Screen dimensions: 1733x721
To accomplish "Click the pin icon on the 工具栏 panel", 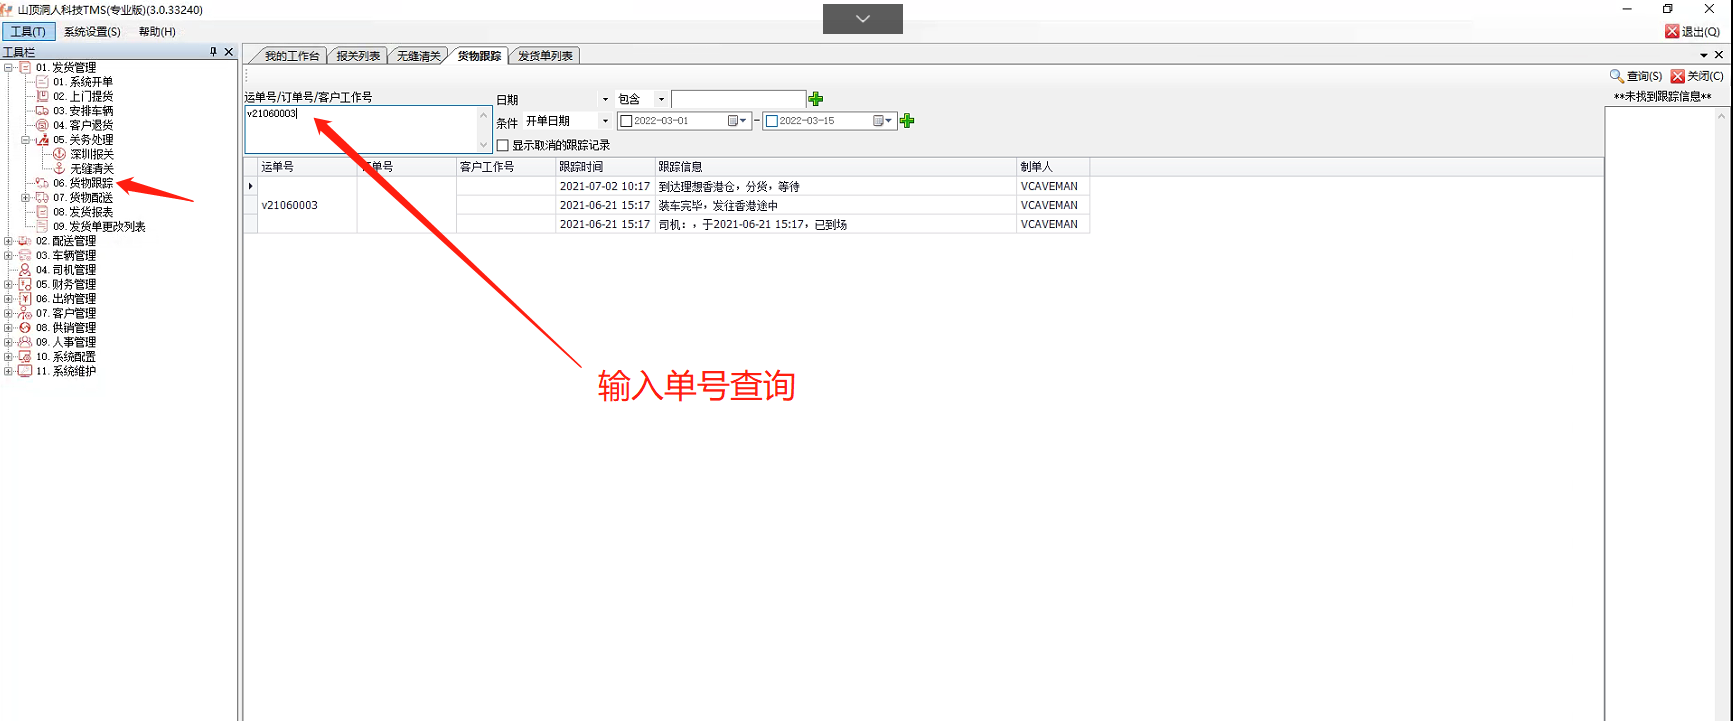I will [213, 52].
